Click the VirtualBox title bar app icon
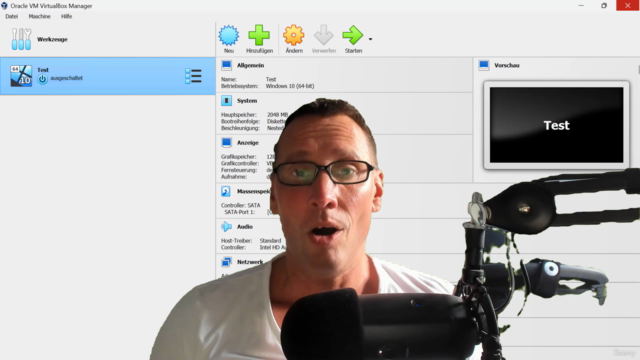 tap(4, 6)
